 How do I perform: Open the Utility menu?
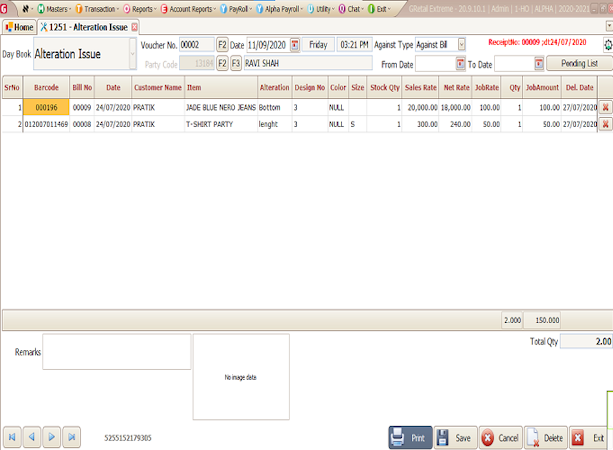[x=321, y=9]
